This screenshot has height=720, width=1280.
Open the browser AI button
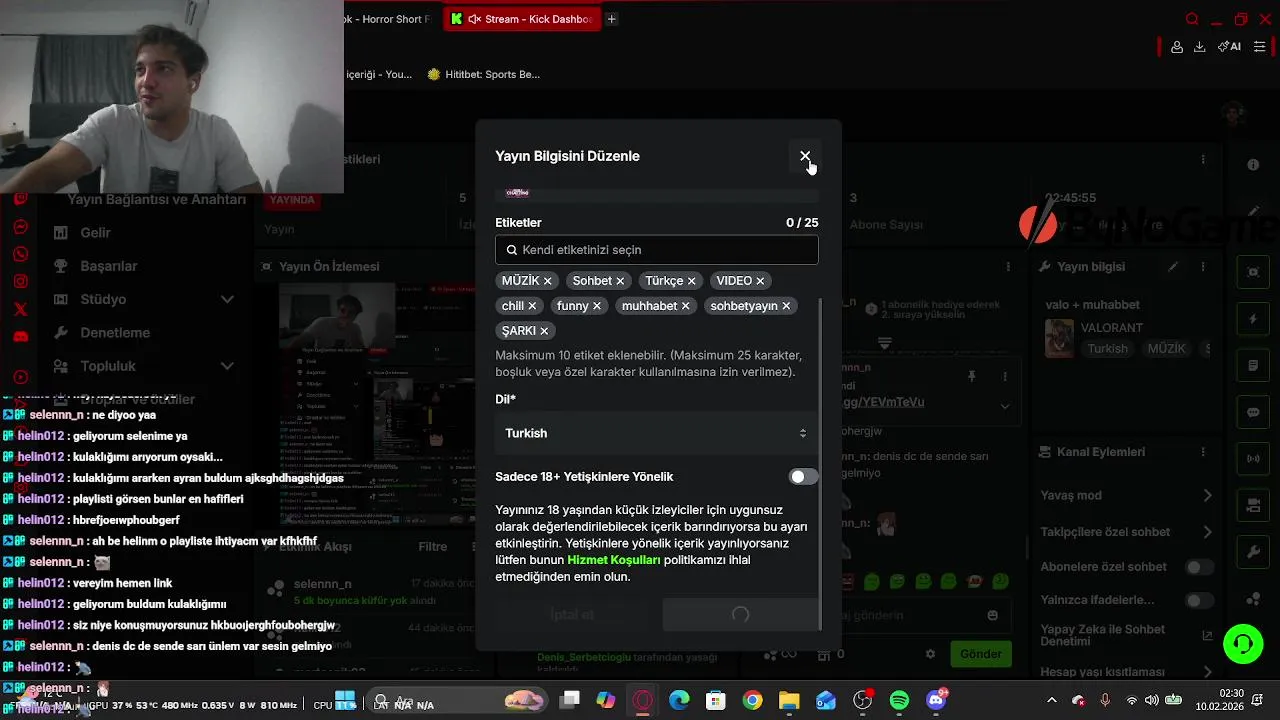point(1229,47)
